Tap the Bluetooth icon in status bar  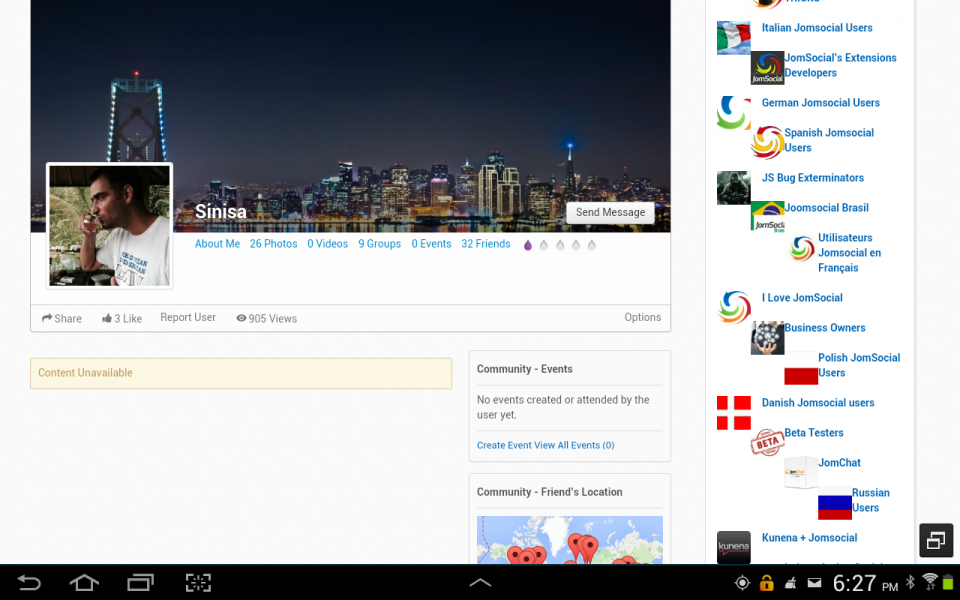point(910,582)
